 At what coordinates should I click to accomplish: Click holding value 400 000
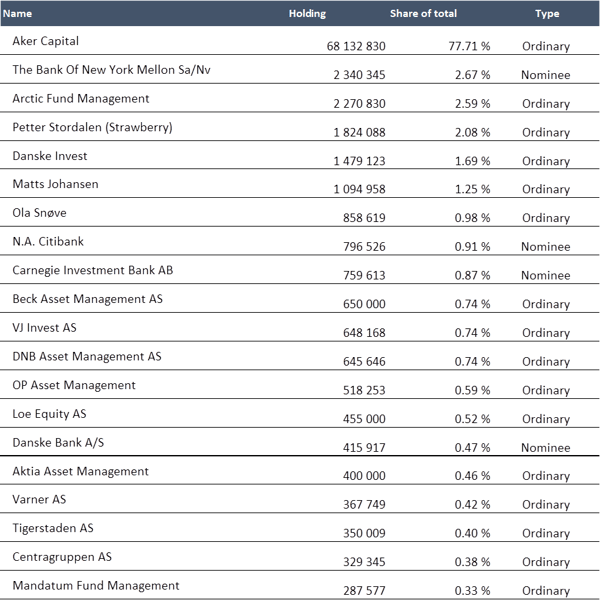[364, 476]
